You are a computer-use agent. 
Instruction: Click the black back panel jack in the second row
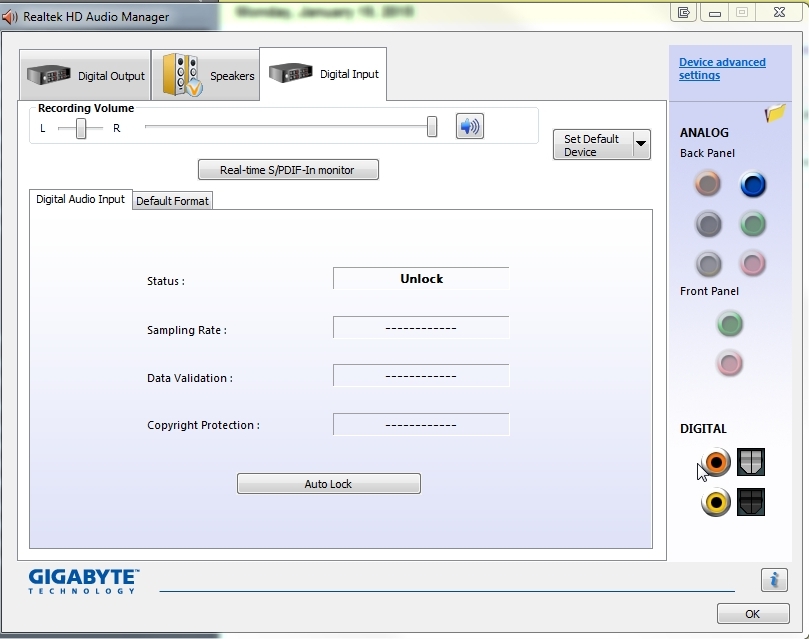pyautogui.click(x=708, y=224)
